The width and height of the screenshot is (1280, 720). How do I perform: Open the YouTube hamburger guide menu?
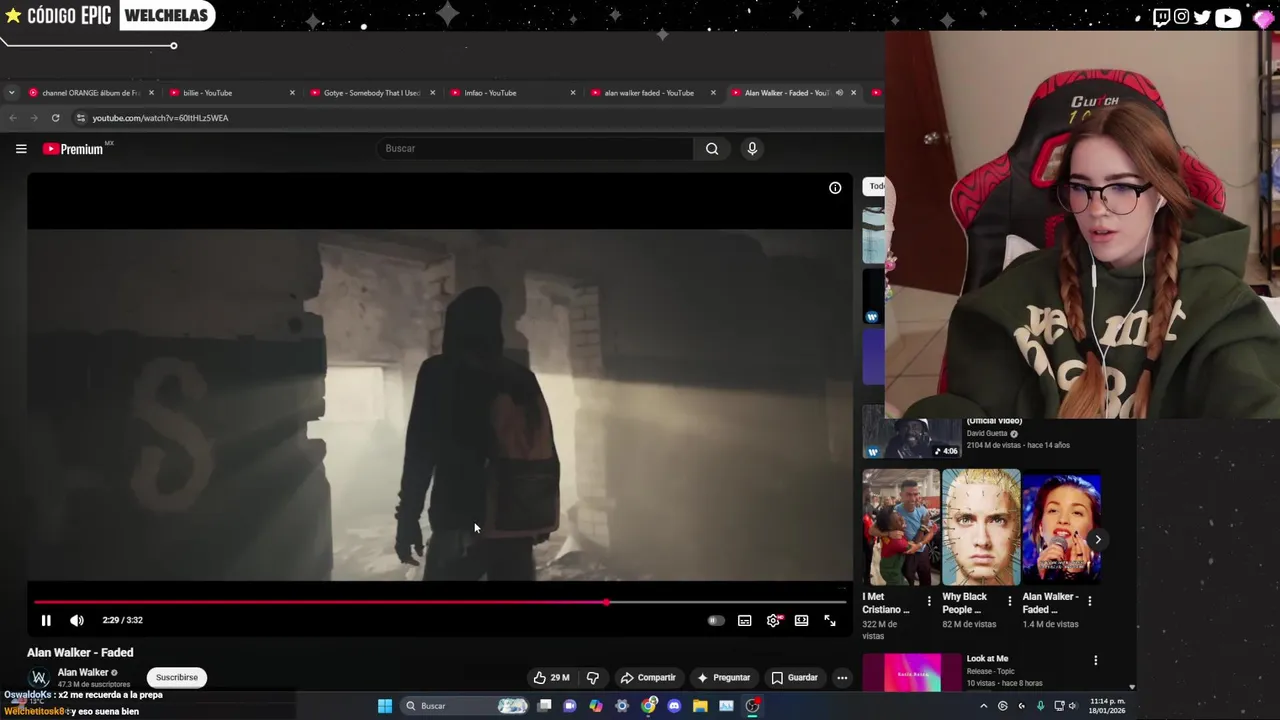(x=21, y=149)
